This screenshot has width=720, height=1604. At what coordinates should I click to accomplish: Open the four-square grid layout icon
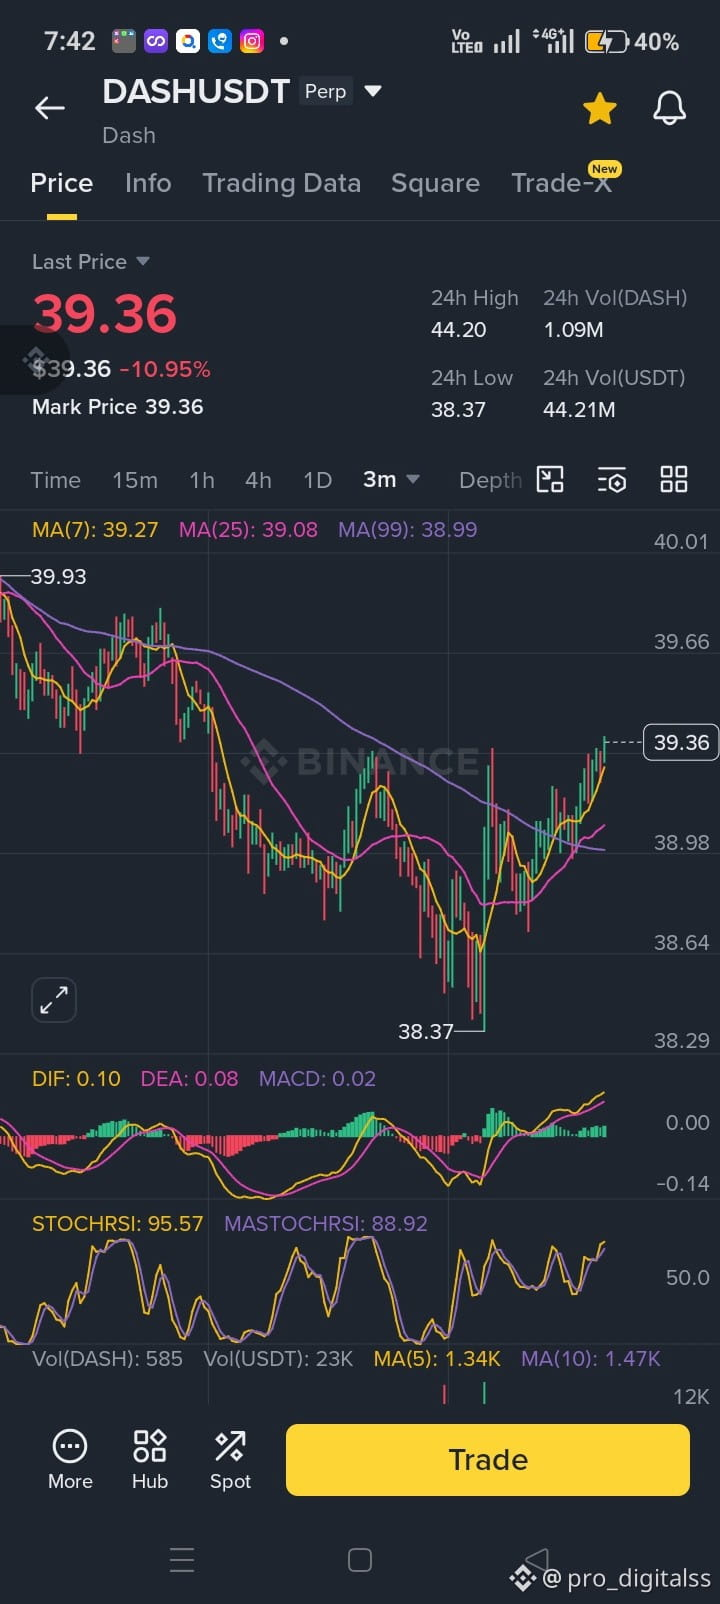pyautogui.click(x=674, y=480)
